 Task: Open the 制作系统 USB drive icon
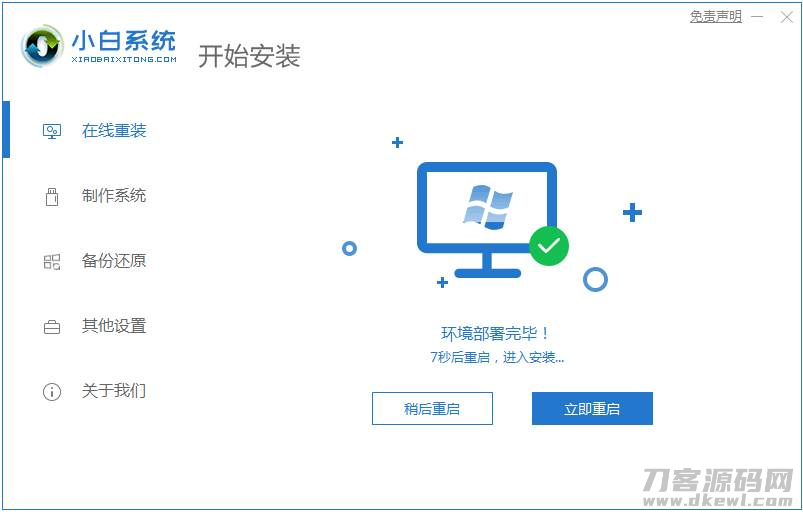click(52, 197)
